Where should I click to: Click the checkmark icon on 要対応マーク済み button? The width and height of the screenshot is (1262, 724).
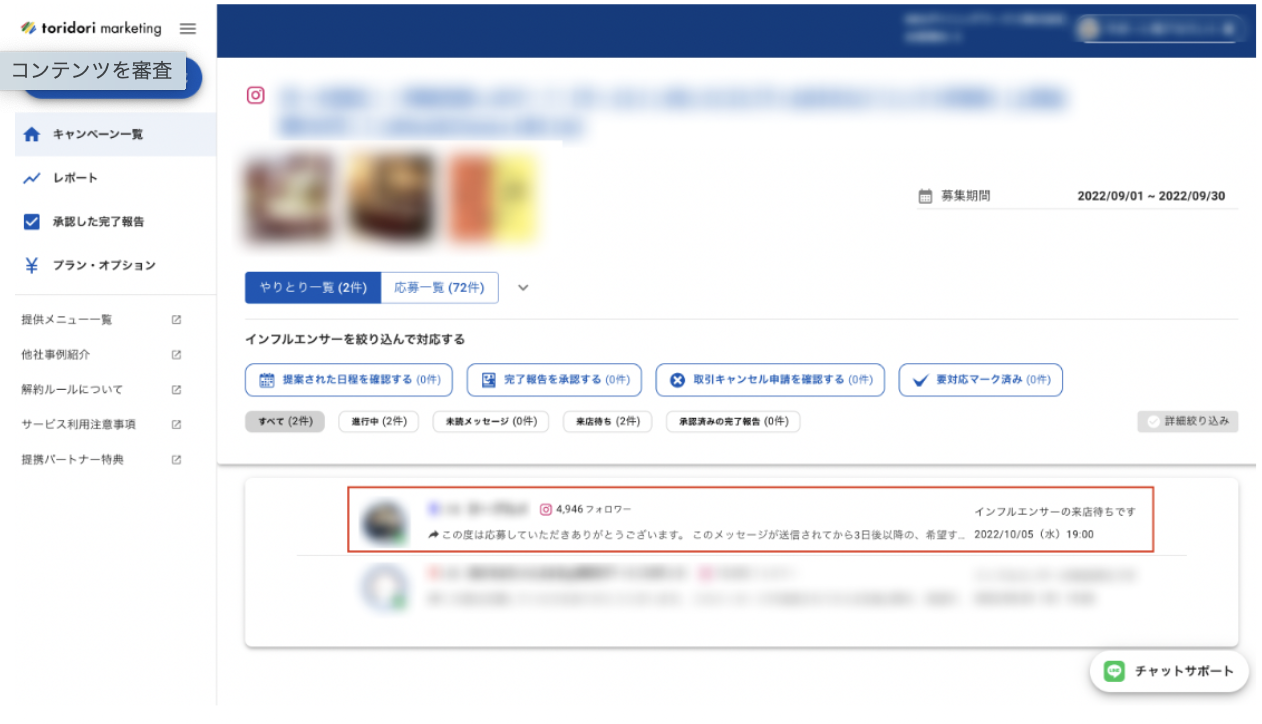pyautogui.click(x=921, y=380)
